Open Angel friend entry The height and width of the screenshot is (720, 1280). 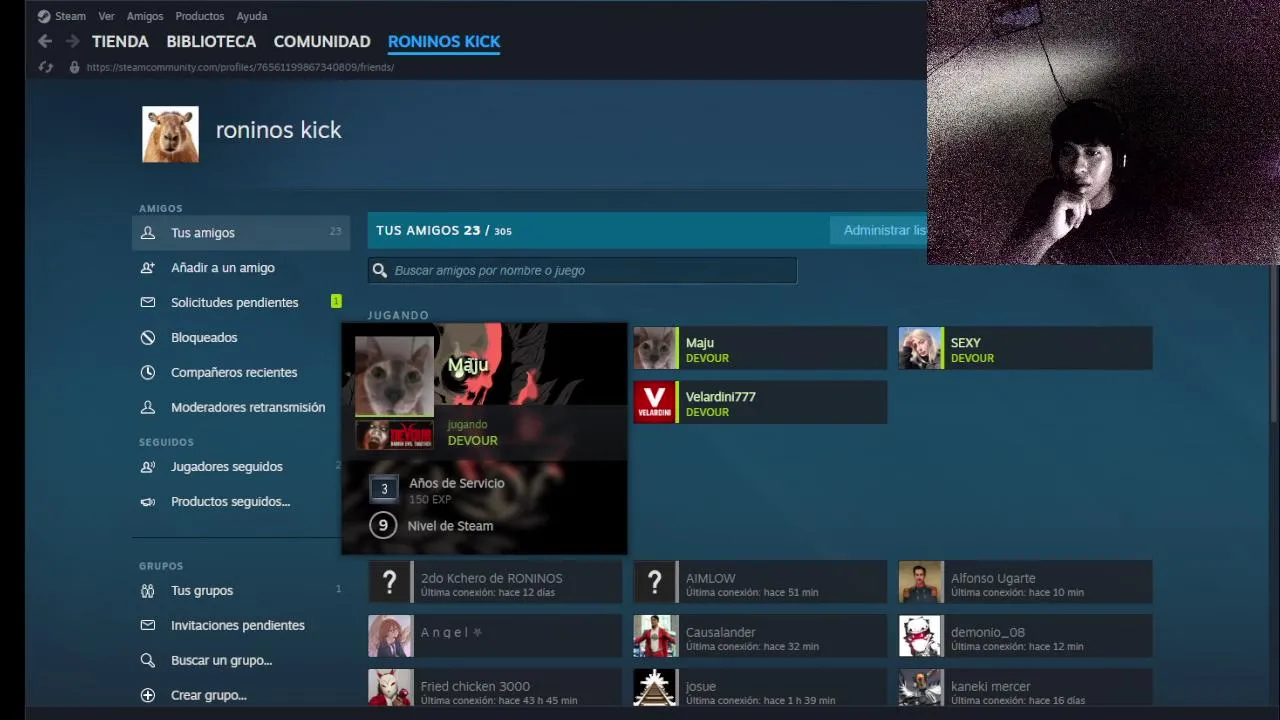[495, 636]
